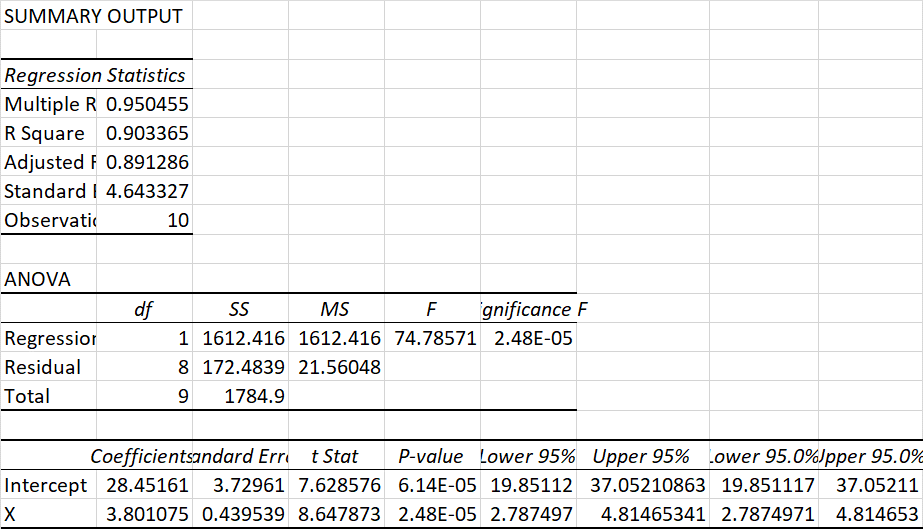This screenshot has width=923, height=529.
Task: Click the X variable row label
Action: click(x=10, y=515)
